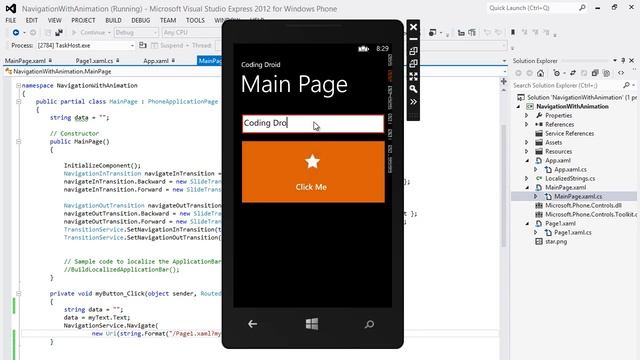This screenshot has width=640, height=360.
Task: Expand the LocalizedStrings.cs node
Action: click(x=527, y=178)
